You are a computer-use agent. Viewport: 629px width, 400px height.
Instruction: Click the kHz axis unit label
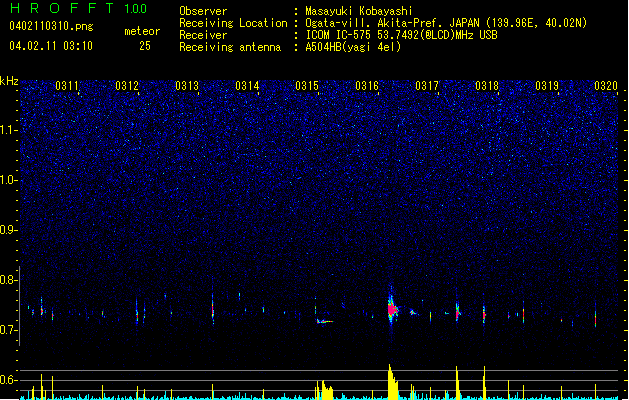pos(9,81)
